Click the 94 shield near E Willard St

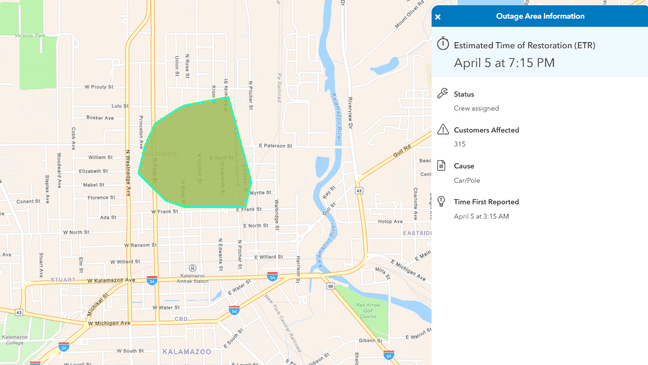pyautogui.click(x=272, y=276)
